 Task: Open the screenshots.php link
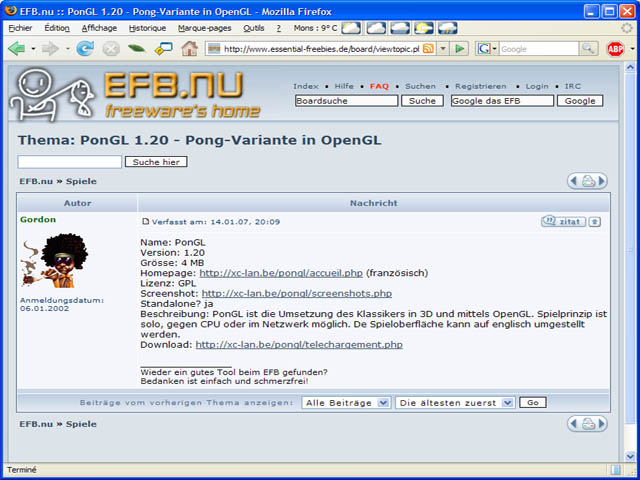[297, 293]
